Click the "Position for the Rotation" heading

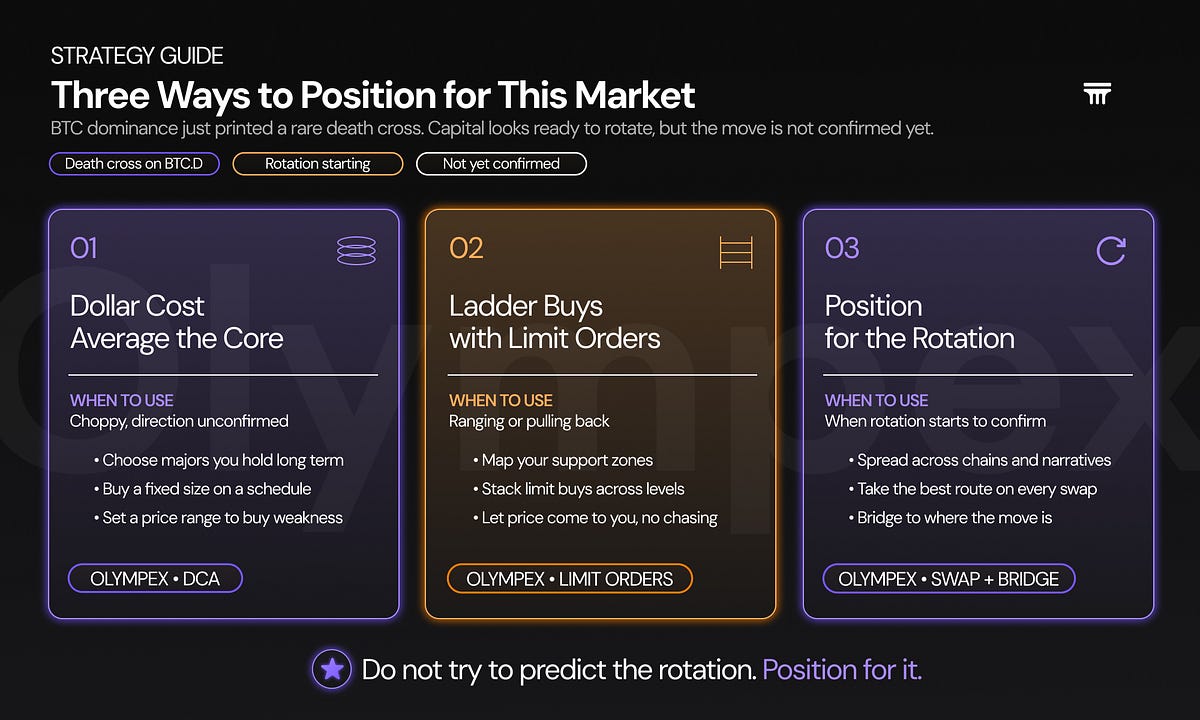point(920,322)
